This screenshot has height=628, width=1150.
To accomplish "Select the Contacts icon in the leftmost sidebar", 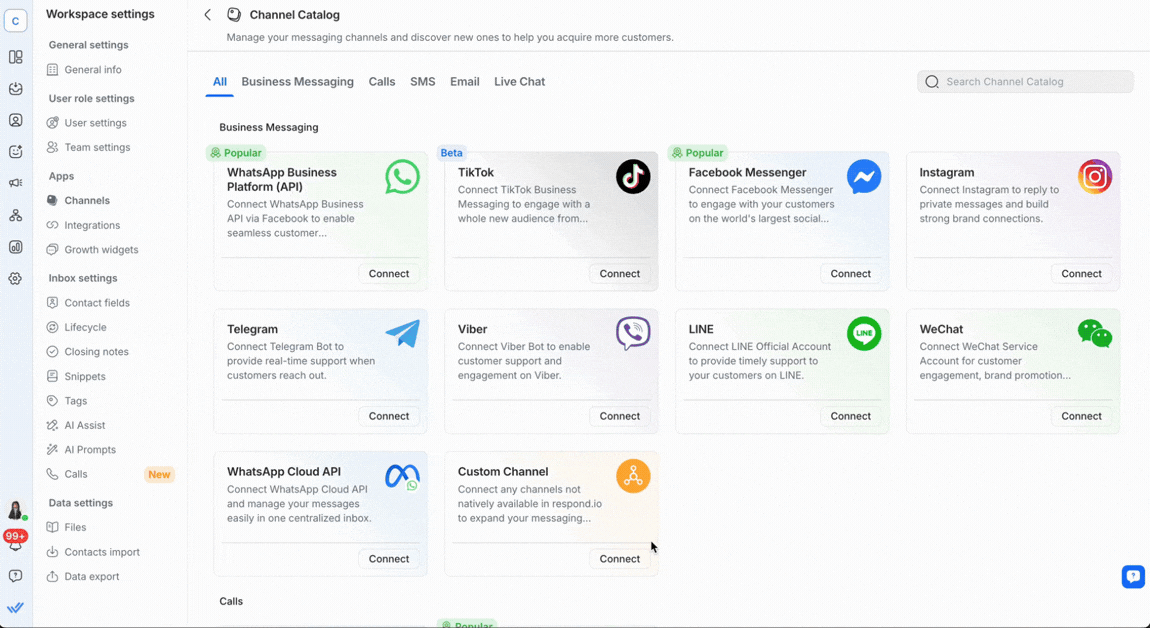I will pyautogui.click(x=15, y=120).
